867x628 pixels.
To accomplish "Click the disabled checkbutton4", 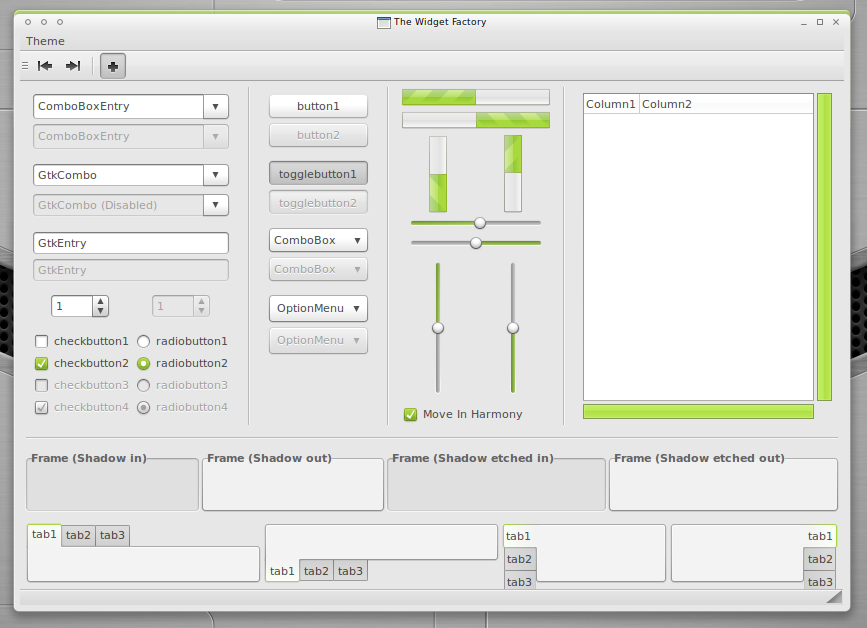I will (x=81, y=407).
